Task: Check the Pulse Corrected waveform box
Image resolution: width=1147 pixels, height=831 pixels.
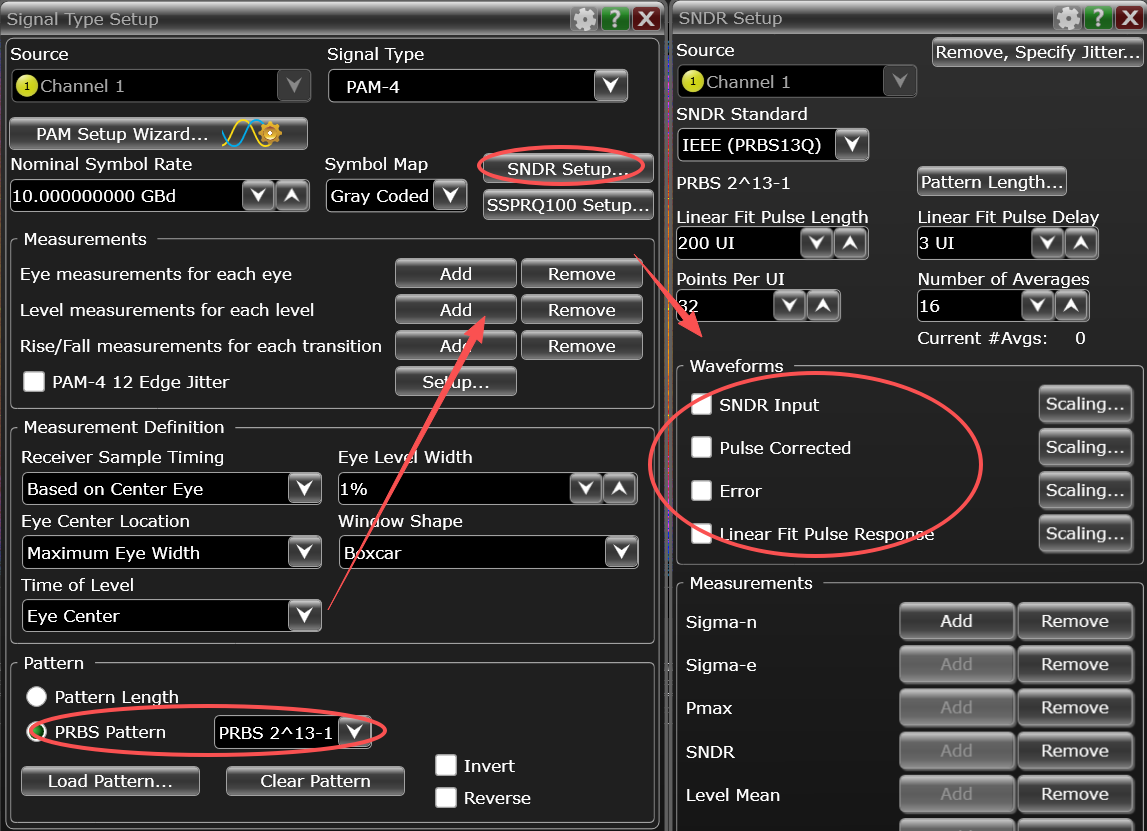Action: coord(702,448)
